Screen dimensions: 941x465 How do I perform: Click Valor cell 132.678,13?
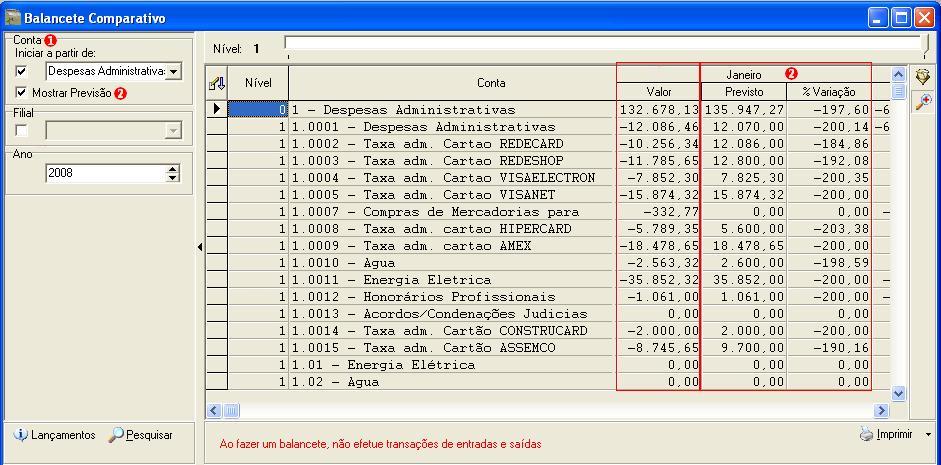(658, 110)
